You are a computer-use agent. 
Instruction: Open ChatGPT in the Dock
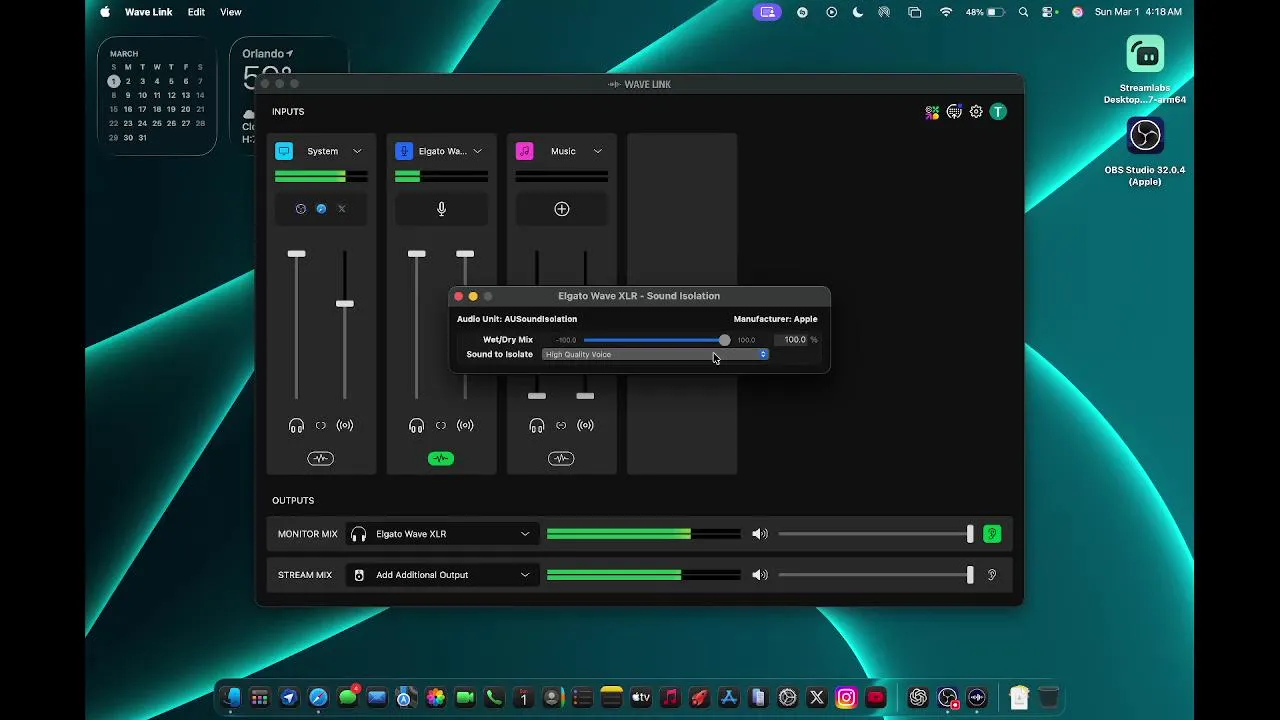(x=918, y=697)
